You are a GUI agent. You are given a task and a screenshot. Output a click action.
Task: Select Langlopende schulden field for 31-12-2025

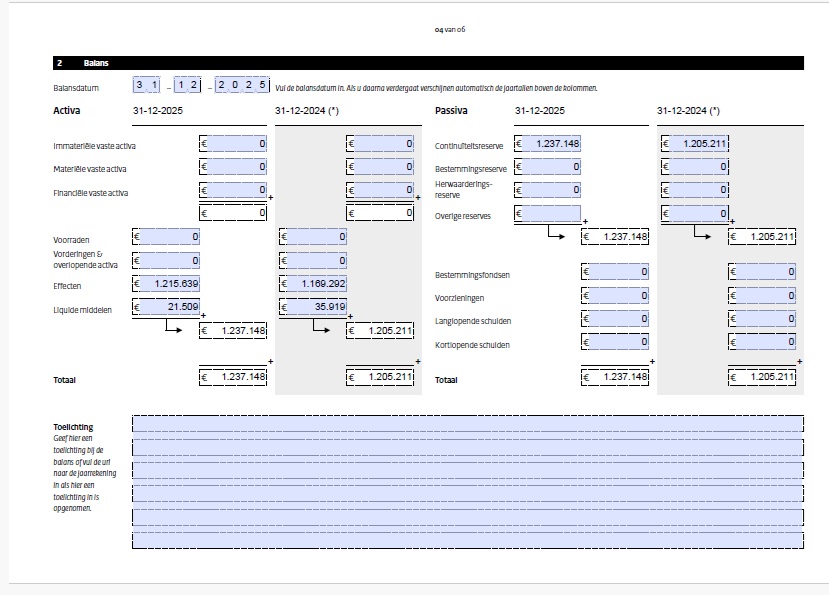coord(615,319)
